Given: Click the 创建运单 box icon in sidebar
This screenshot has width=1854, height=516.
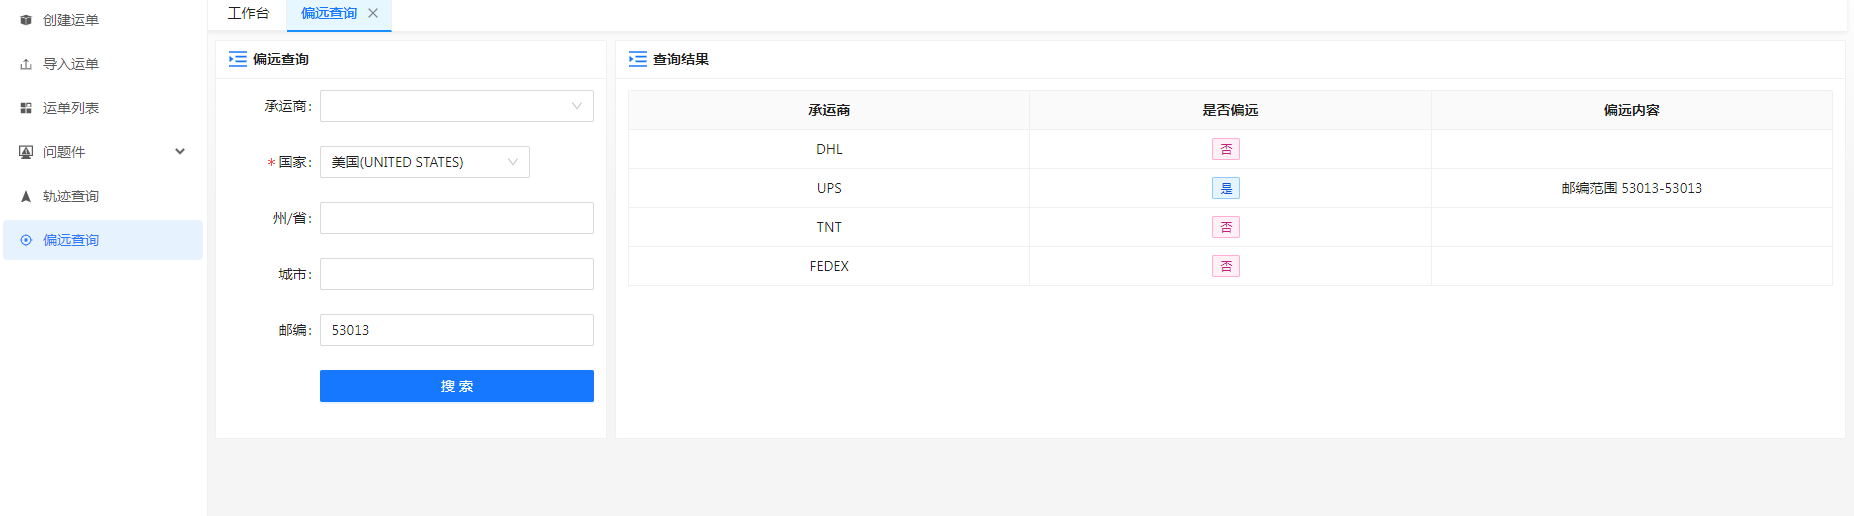Looking at the screenshot, I should pos(26,20).
